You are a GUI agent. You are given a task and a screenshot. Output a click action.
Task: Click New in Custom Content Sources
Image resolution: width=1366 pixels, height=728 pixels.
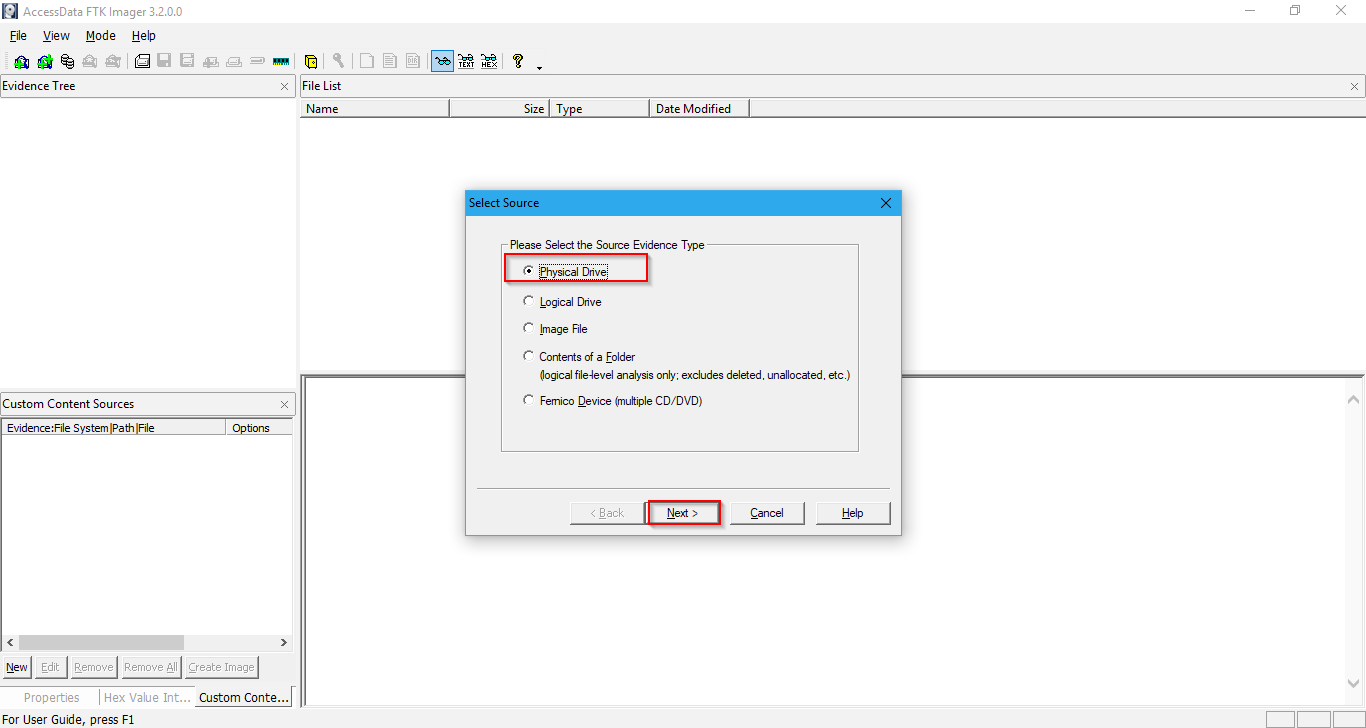coord(17,667)
